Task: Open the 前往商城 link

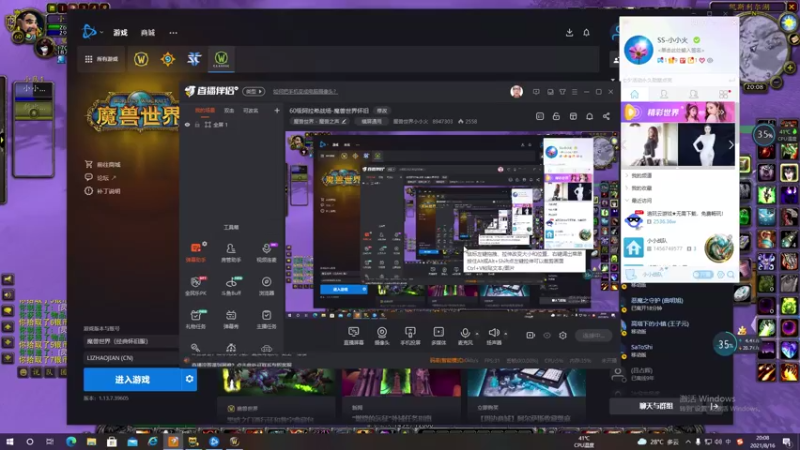Action: tap(103, 164)
